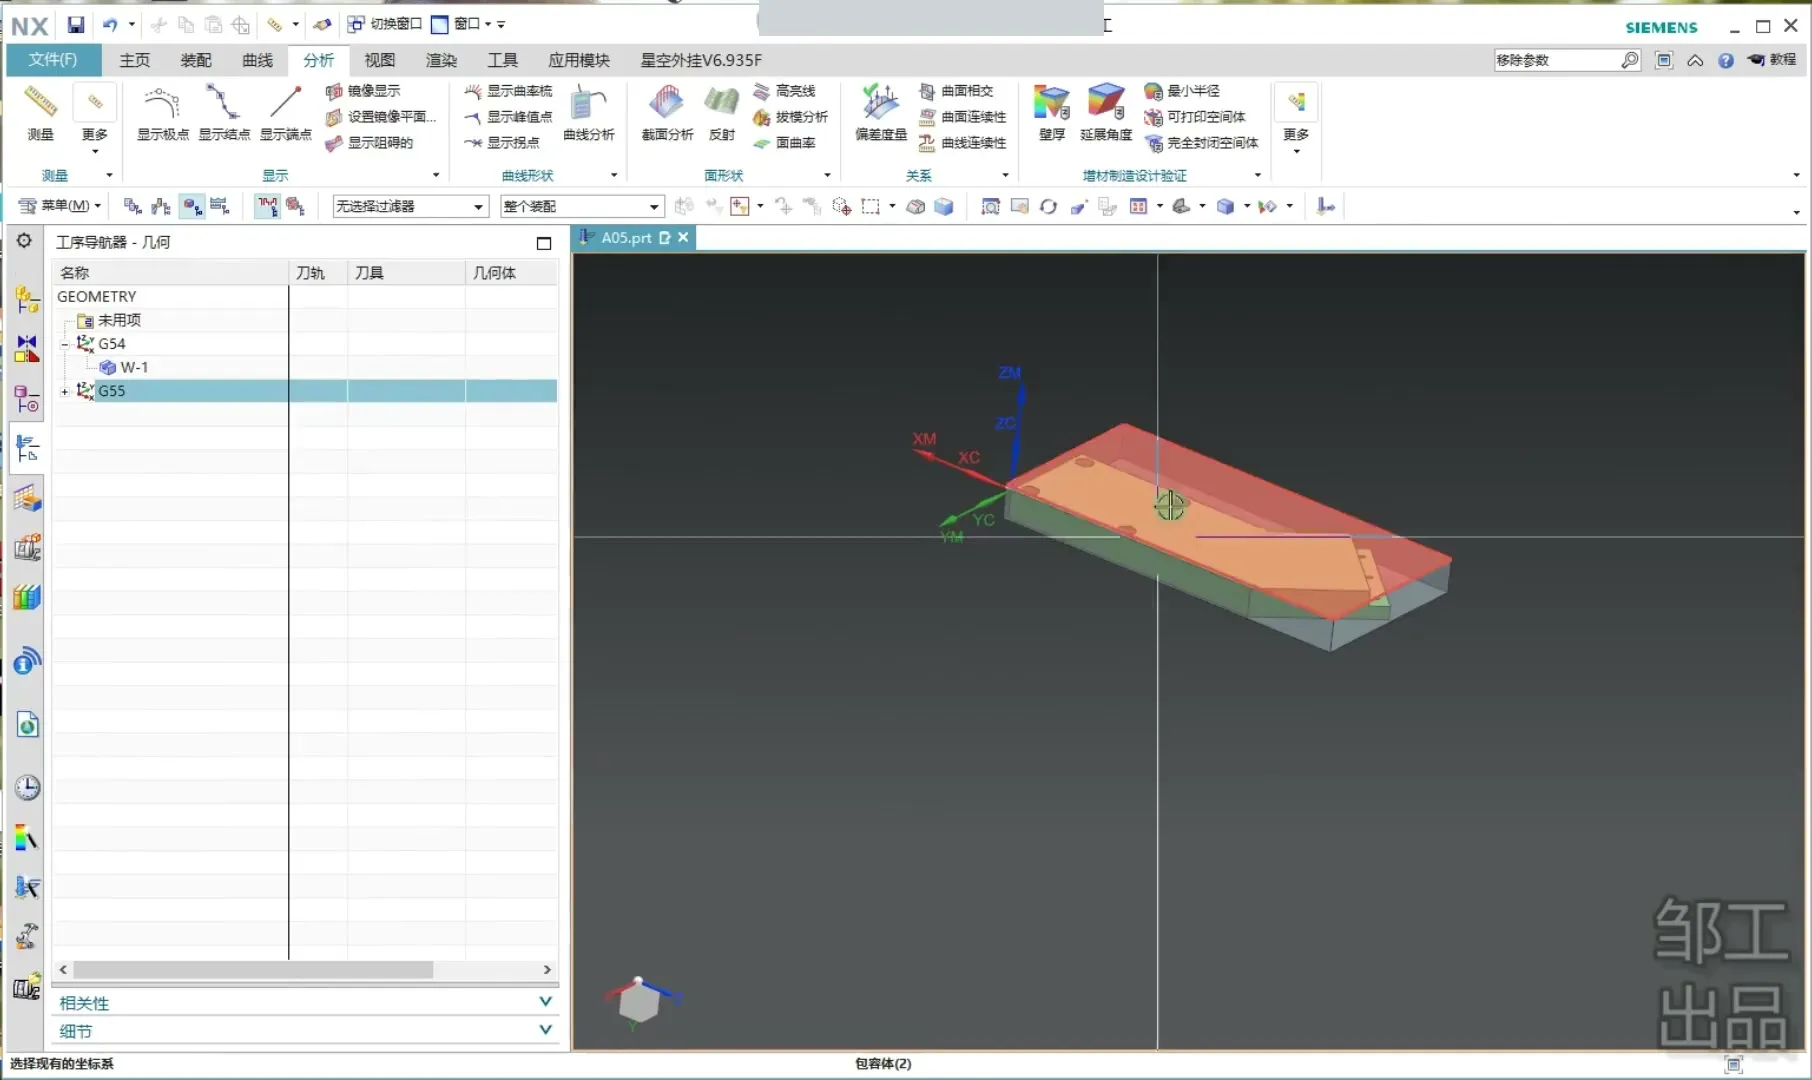Toggle the Operation Navigator panel maximize box
This screenshot has width=1812, height=1080.
coord(544,243)
